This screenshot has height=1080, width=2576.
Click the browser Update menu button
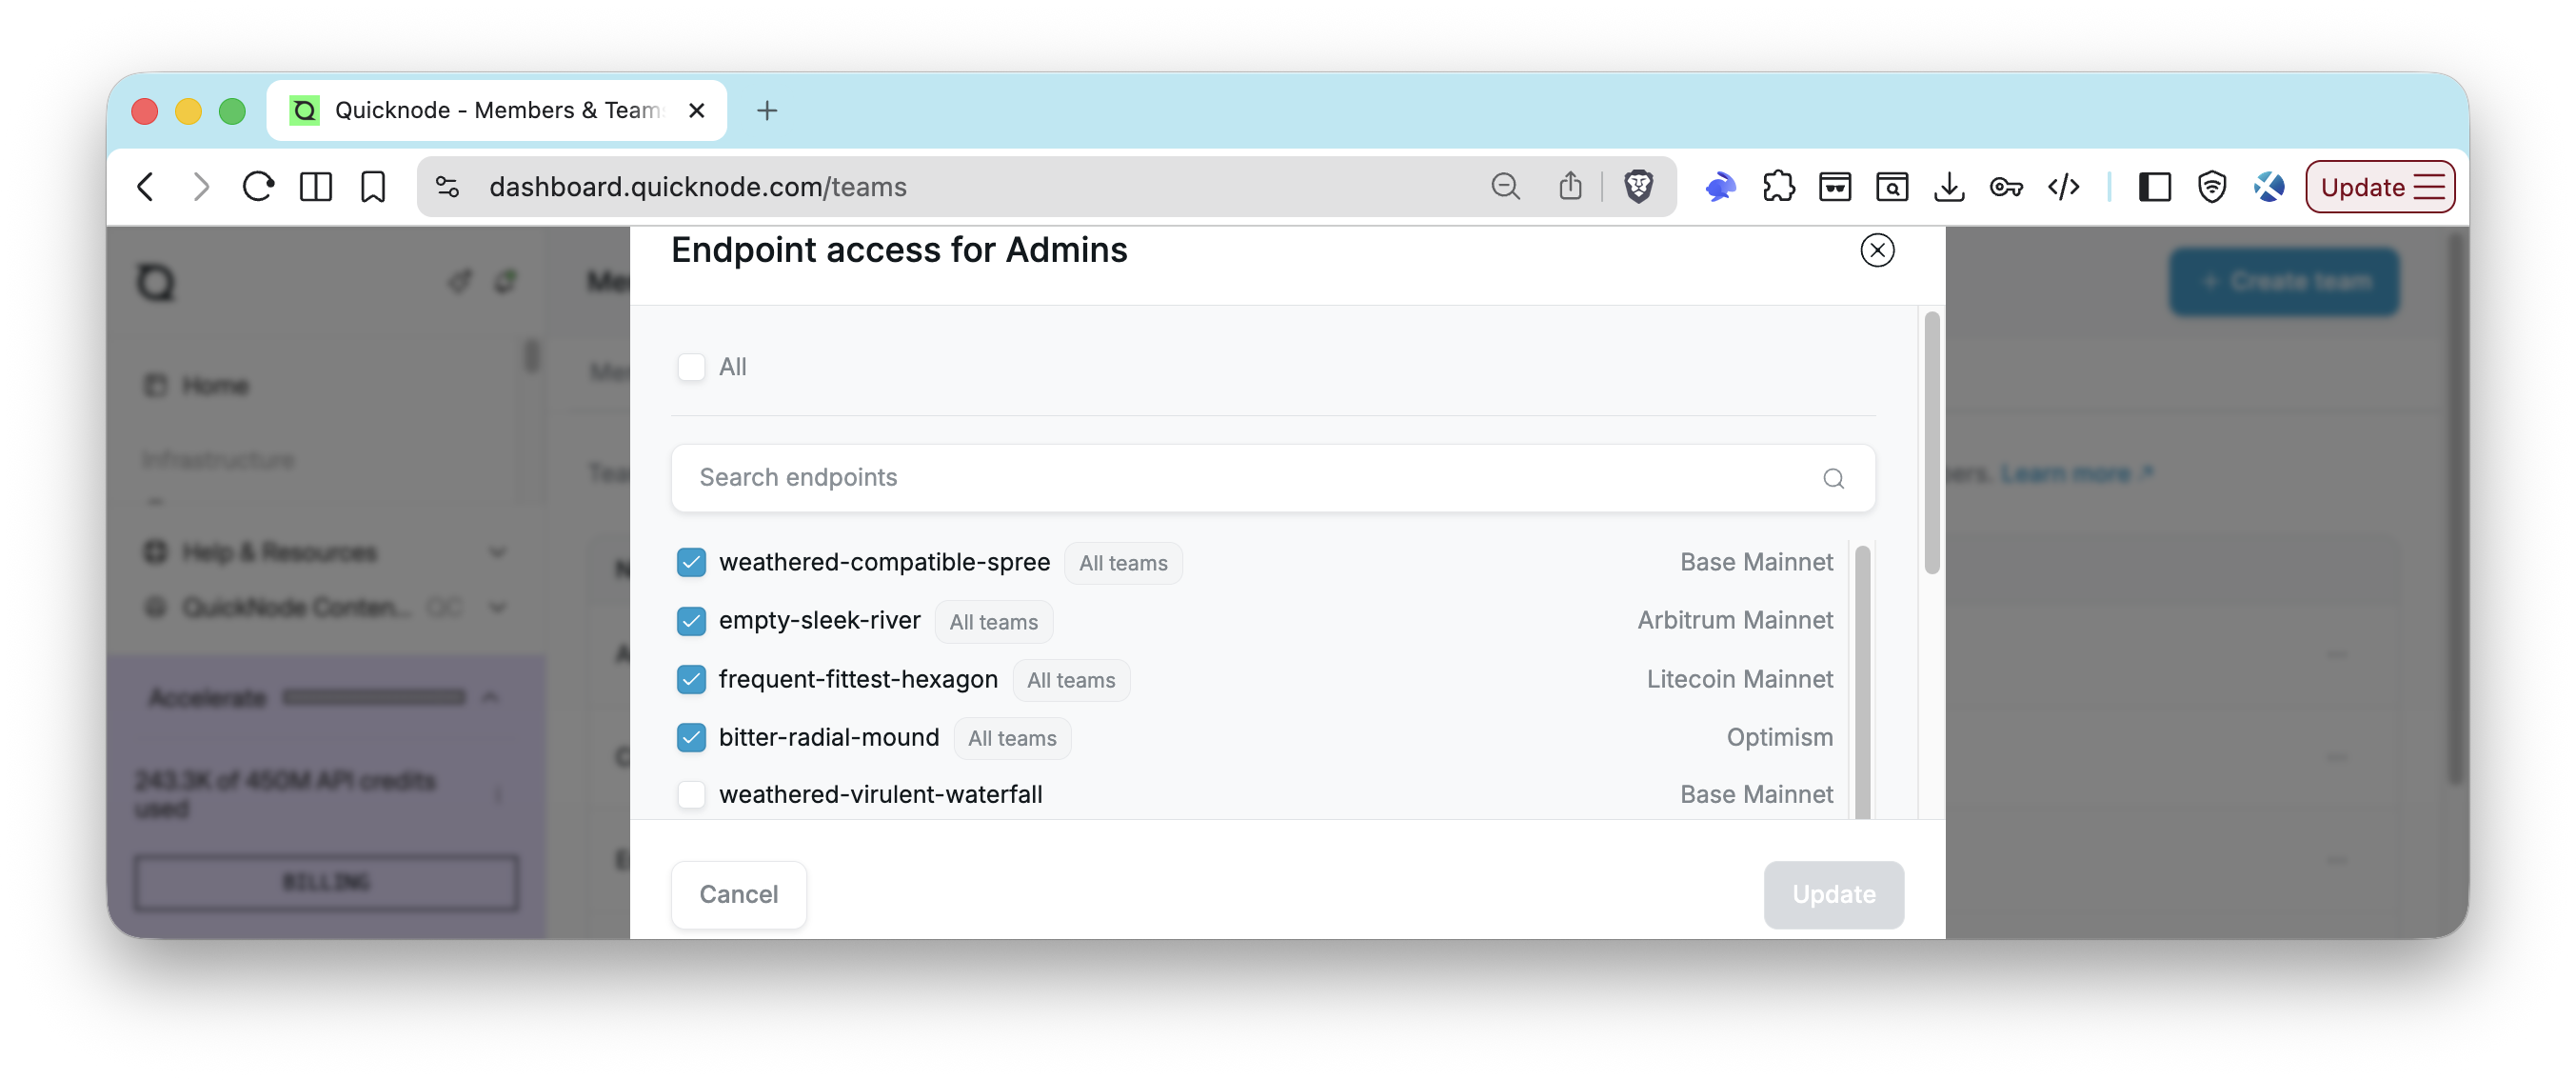coord(2380,187)
